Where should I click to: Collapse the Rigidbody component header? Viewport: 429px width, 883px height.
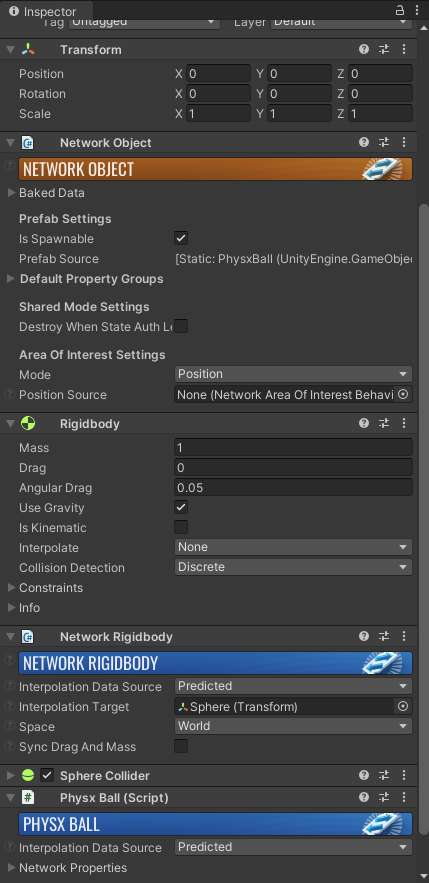click(11, 423)
